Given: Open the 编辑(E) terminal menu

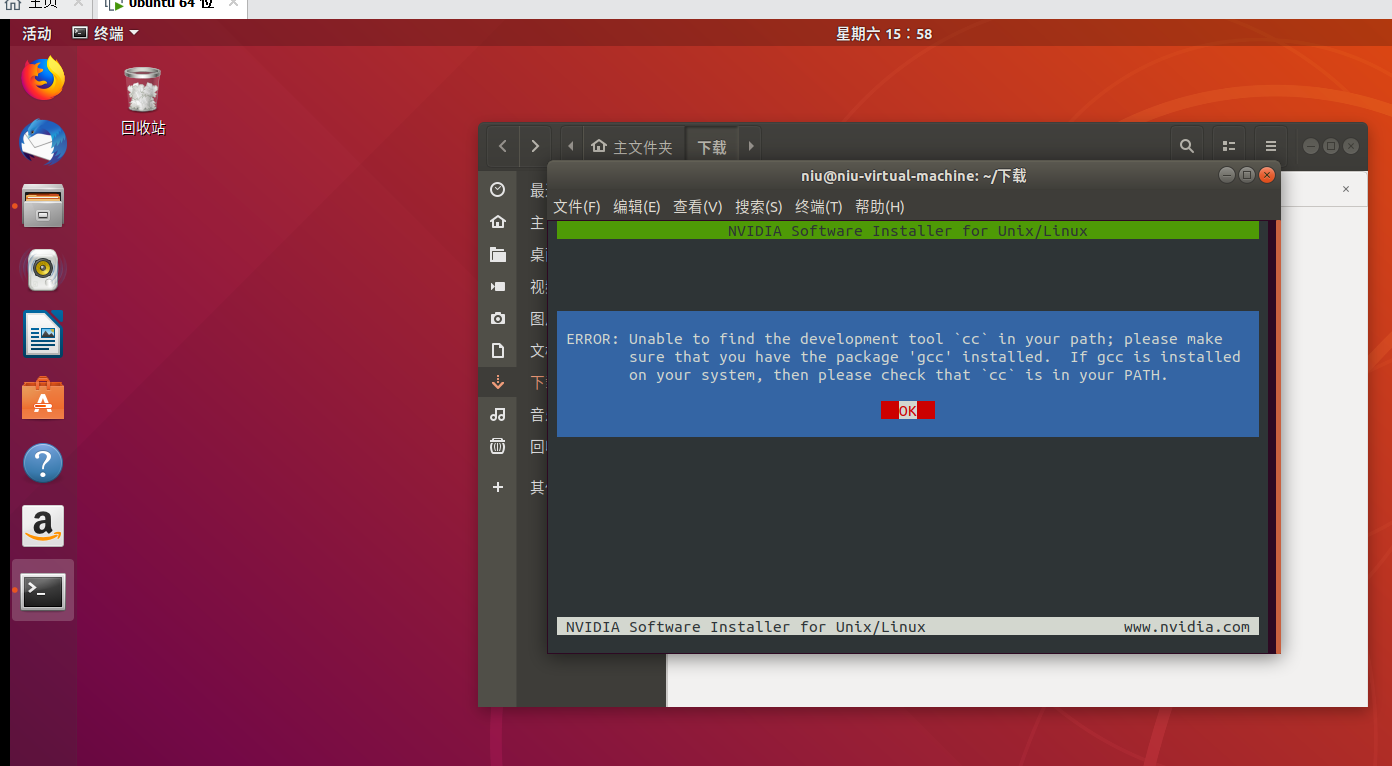Looking at the screenshot, I should pyautogui.click(x=637, y=207).
